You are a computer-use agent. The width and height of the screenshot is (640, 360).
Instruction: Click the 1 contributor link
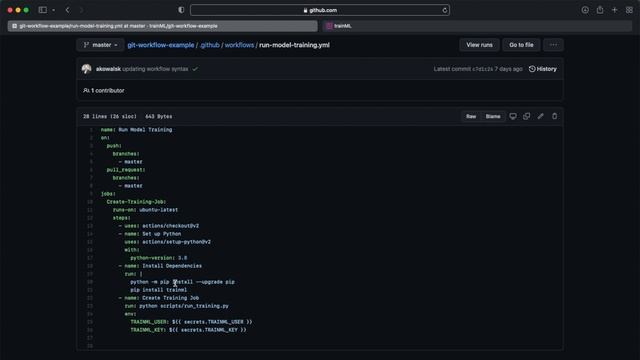click(x=104, y=91)
